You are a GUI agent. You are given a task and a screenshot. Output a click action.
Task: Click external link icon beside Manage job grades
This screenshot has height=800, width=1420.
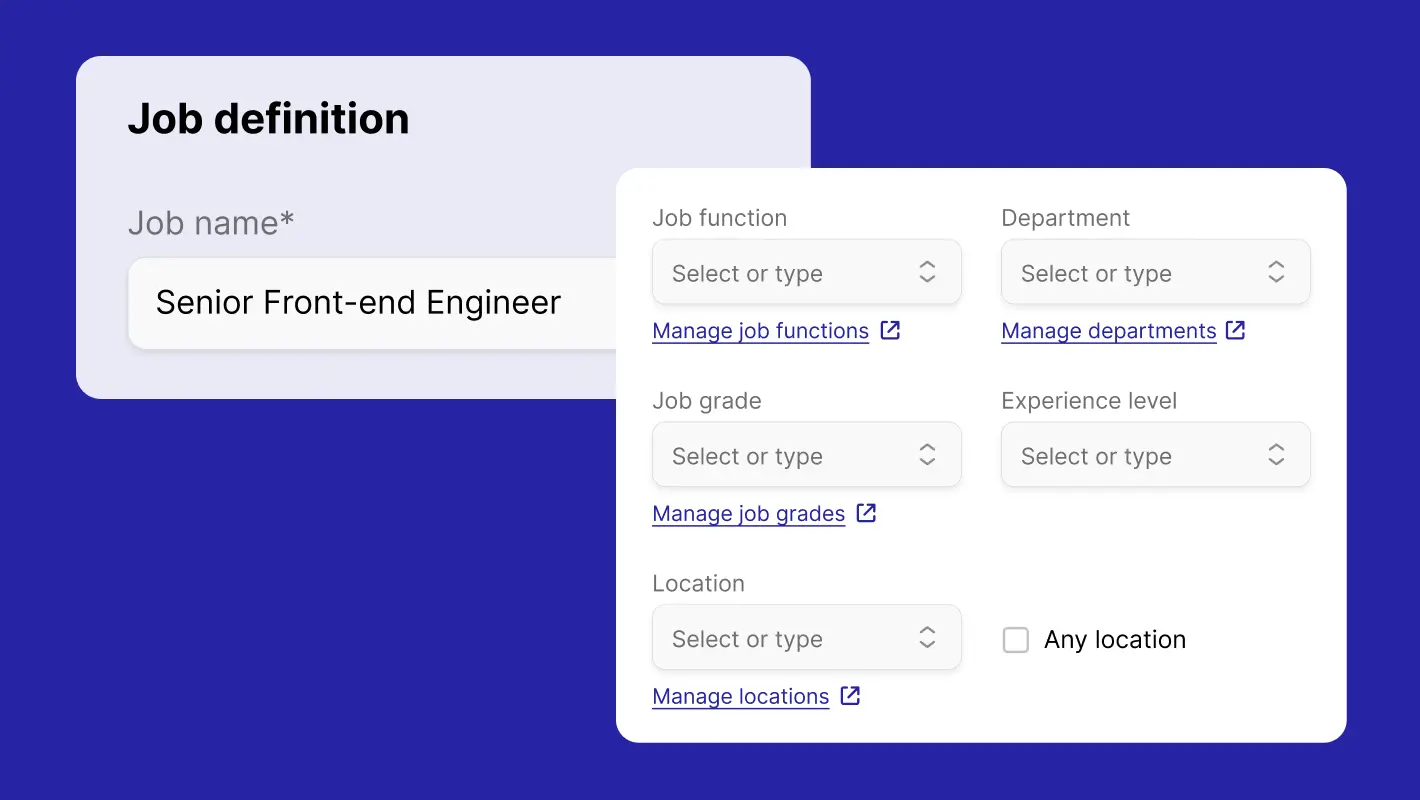866,513
